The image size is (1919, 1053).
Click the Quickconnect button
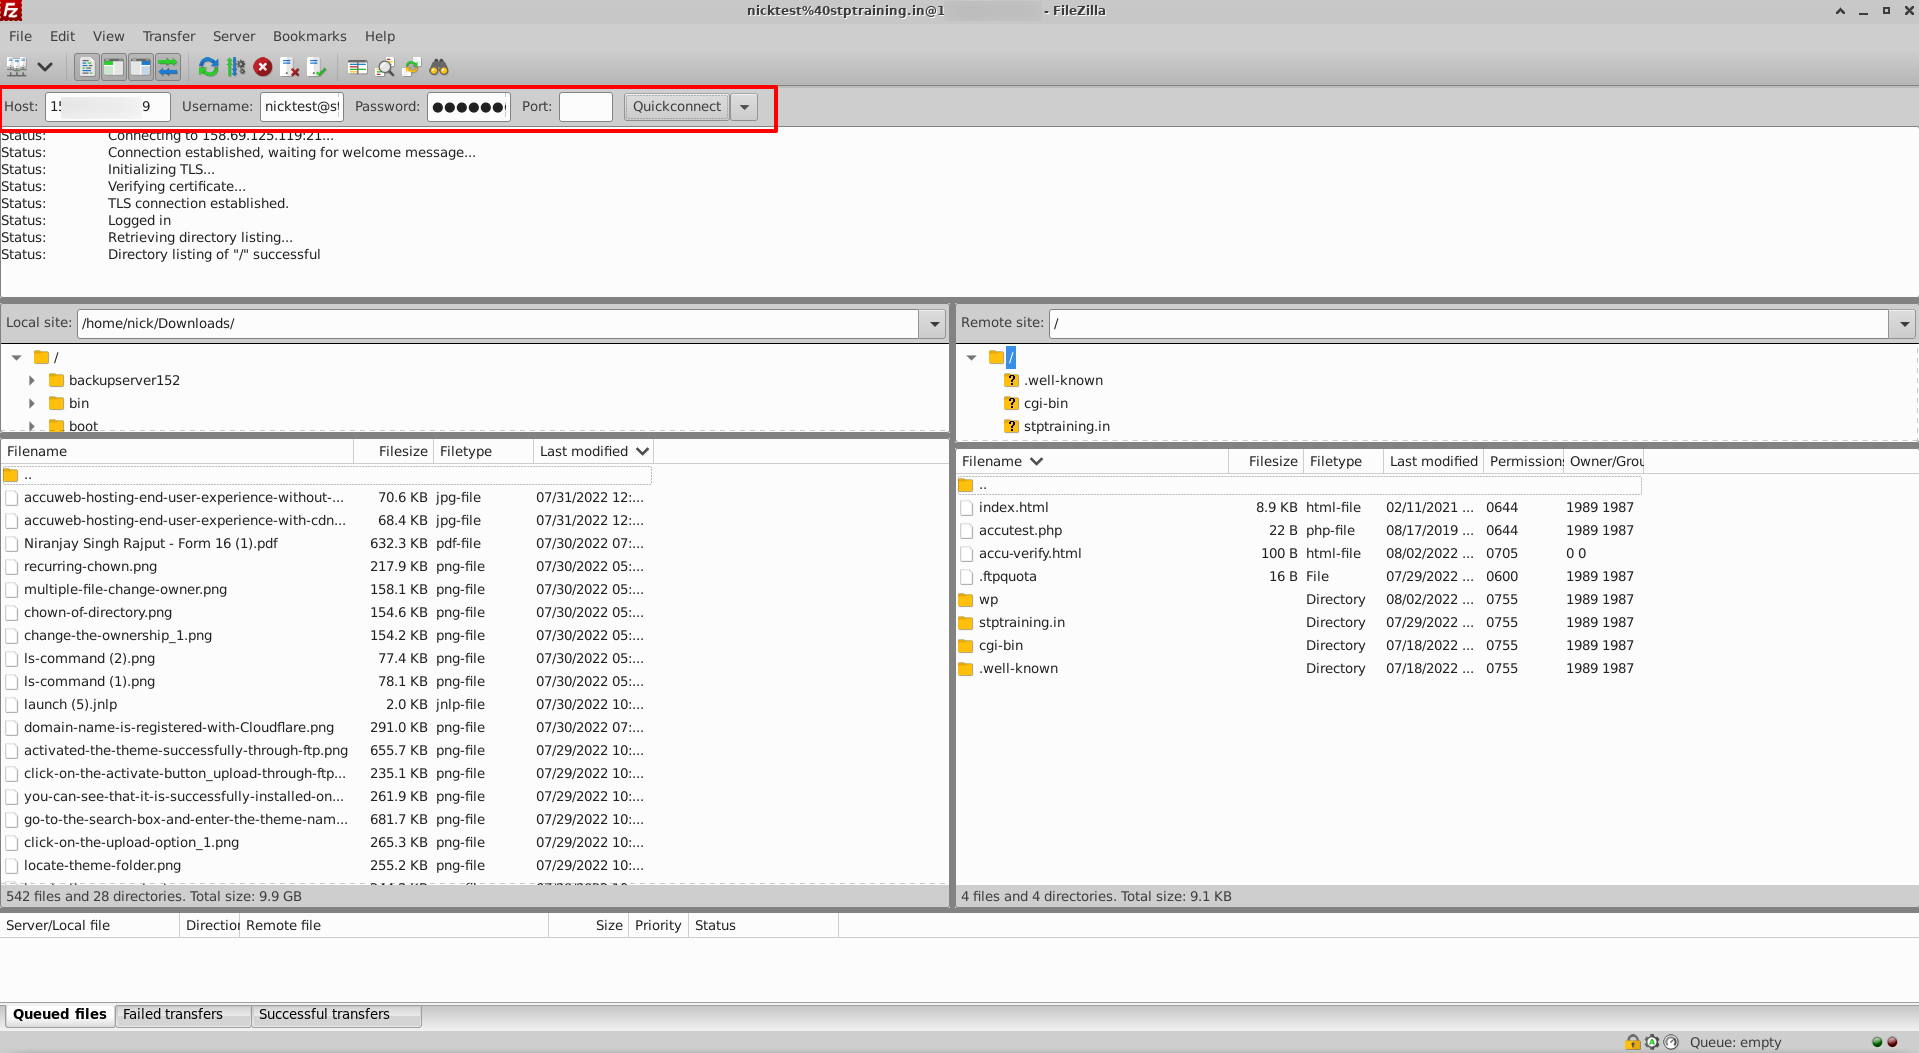(x=676, y=107)
